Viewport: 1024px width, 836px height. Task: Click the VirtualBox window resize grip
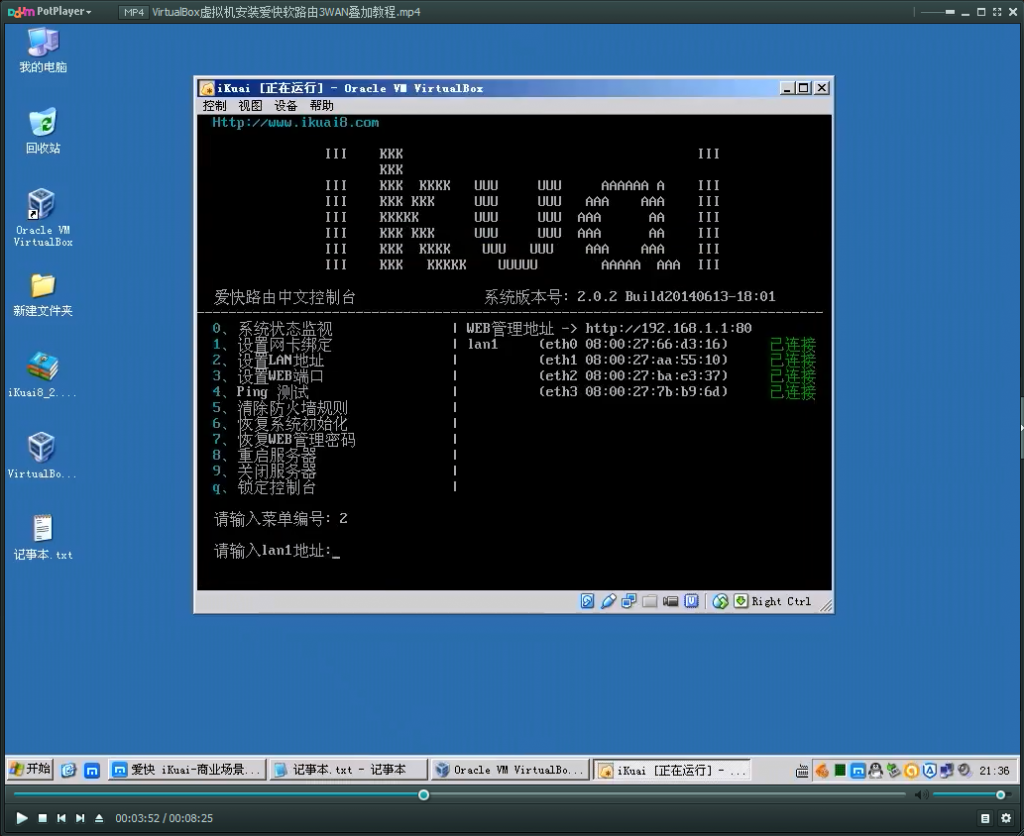[x=825, y=606]
